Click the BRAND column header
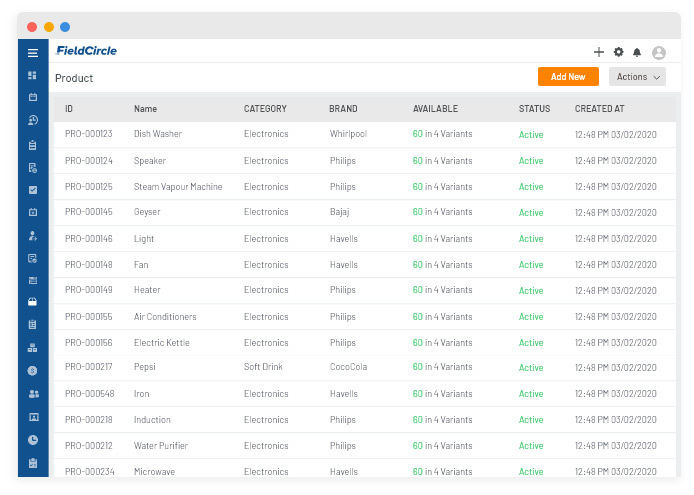 343,108
